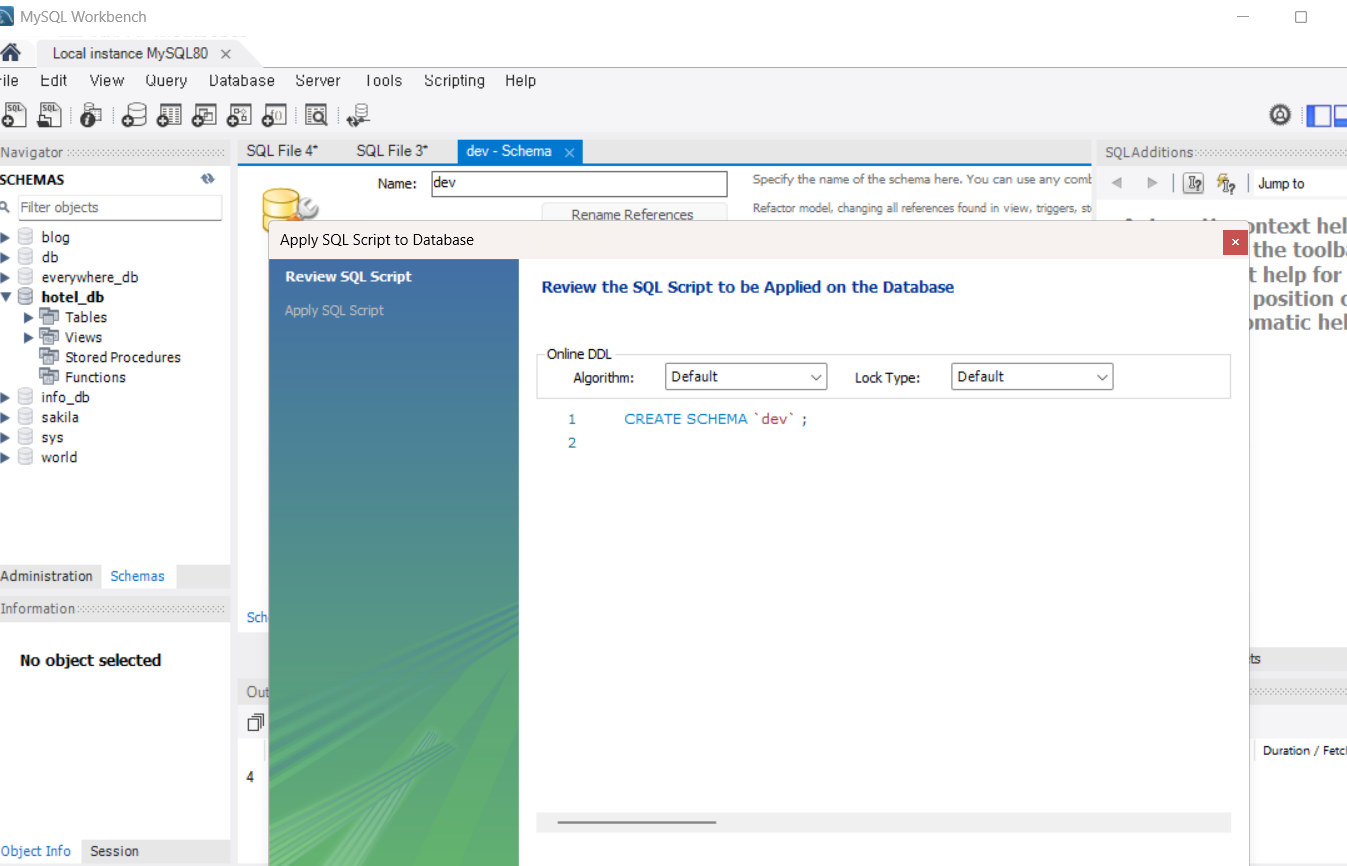Open the Database menu

point(242,81)
